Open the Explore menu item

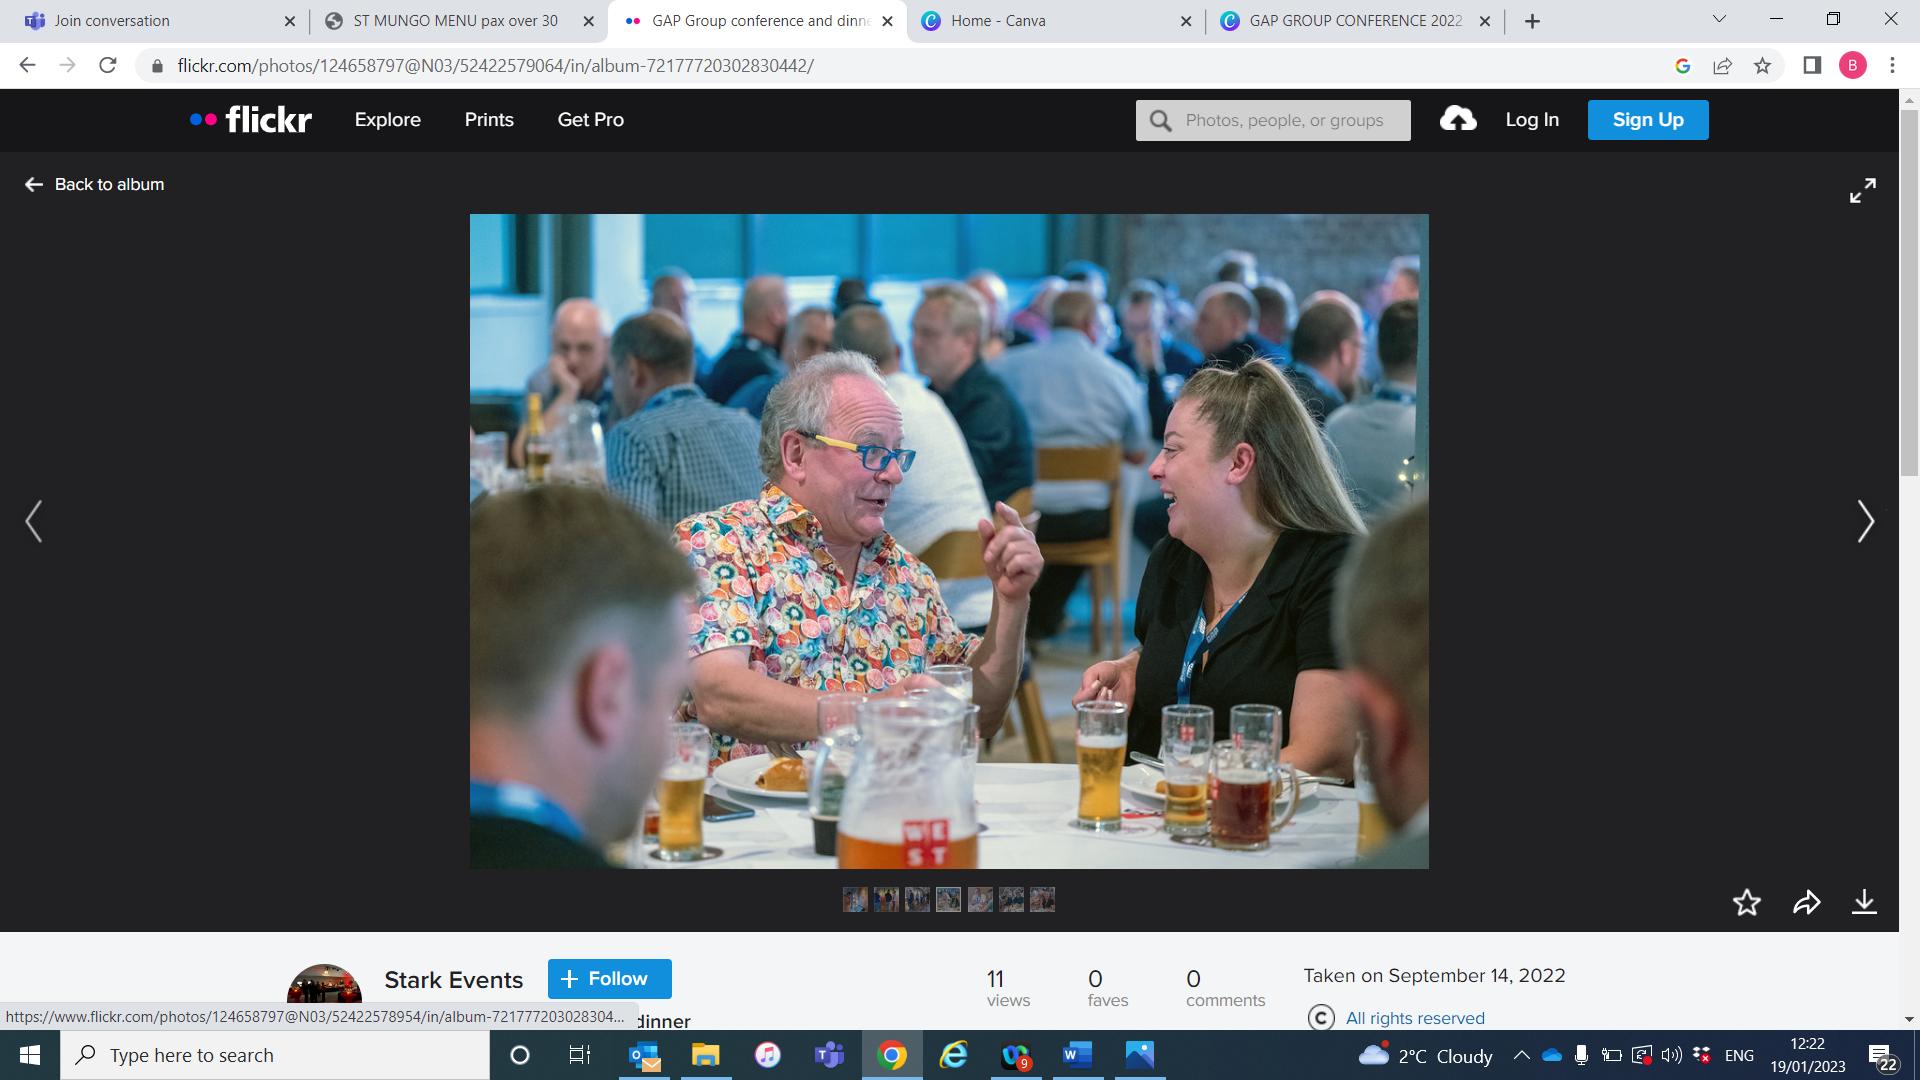pyautogui.click(x=387, y=120)
